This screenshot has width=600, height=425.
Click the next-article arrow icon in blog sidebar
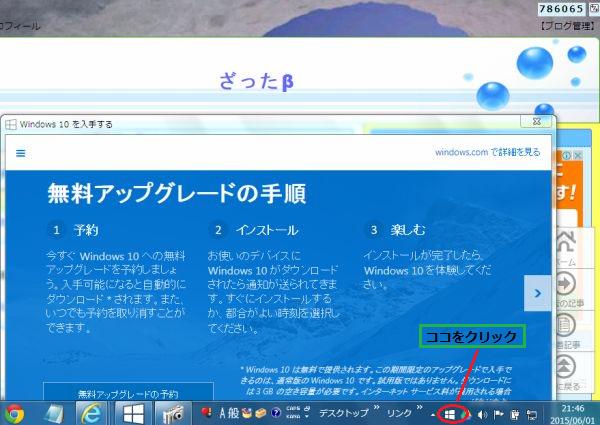click(x=565, y=284)
